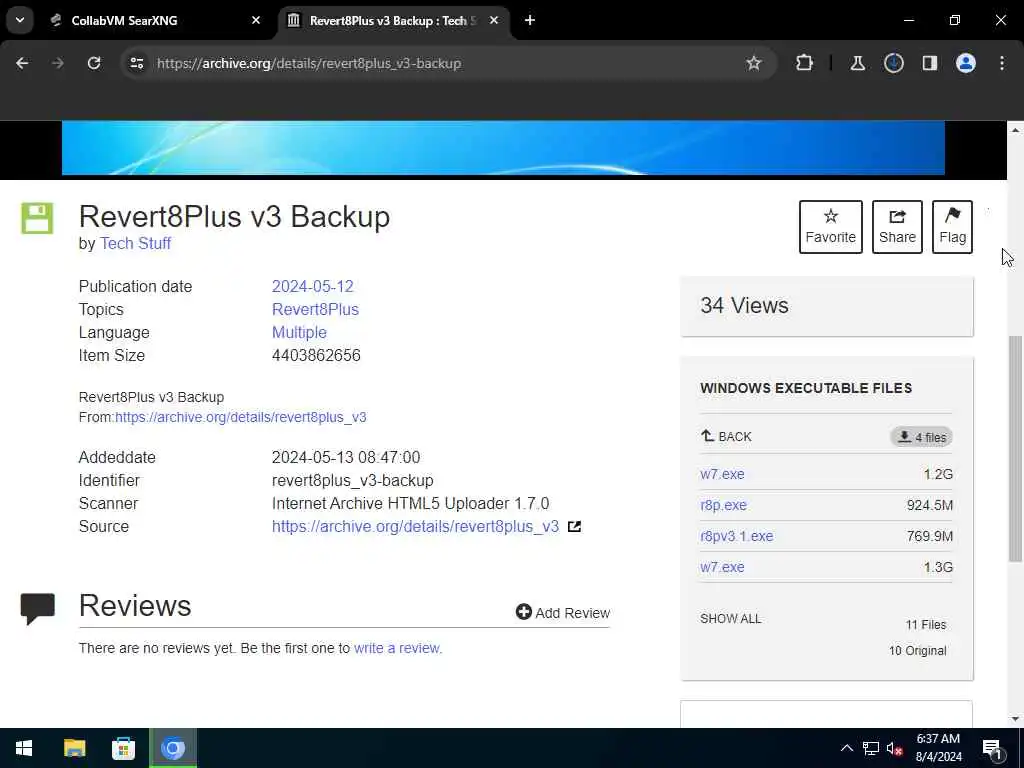This screenshot has height=768, width=1024.
Task: Click the scrollbar up arrow
Action: click(x=1015, y=129)
